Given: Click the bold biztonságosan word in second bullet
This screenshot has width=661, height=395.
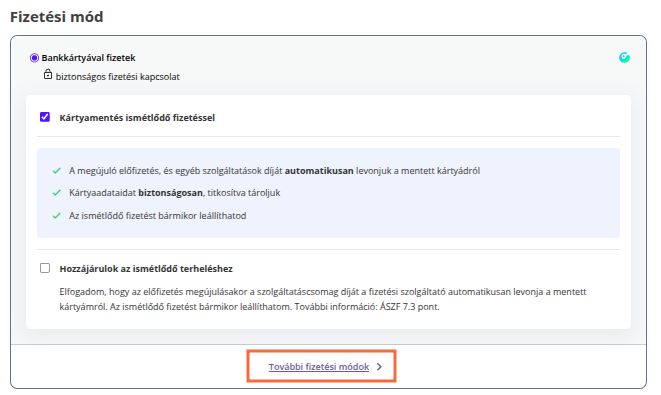Looking at the screenshot, I should (170, 193).
